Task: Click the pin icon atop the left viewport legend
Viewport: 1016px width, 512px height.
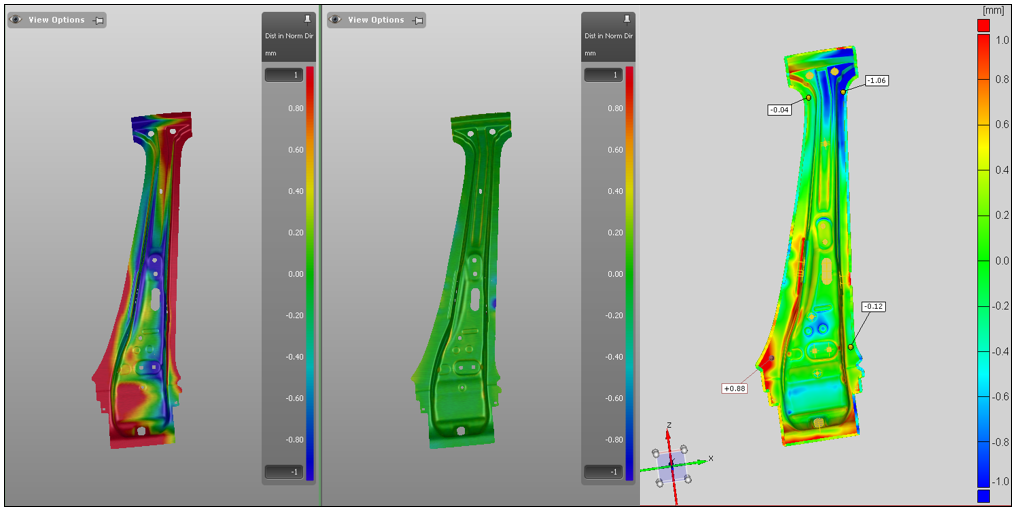Action: pos(307,19)
